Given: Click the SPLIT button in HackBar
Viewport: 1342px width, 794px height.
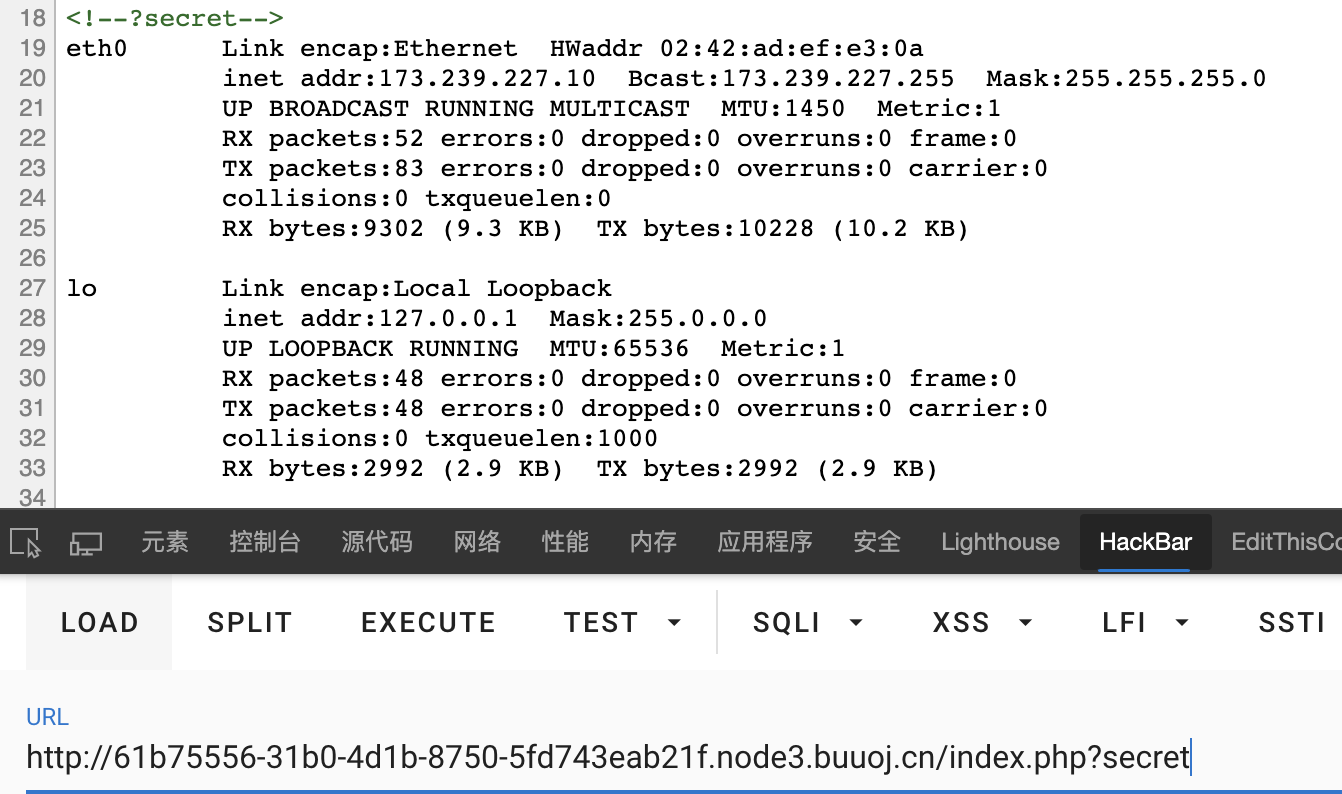Looking at the screenshot, I should (250, 622).
